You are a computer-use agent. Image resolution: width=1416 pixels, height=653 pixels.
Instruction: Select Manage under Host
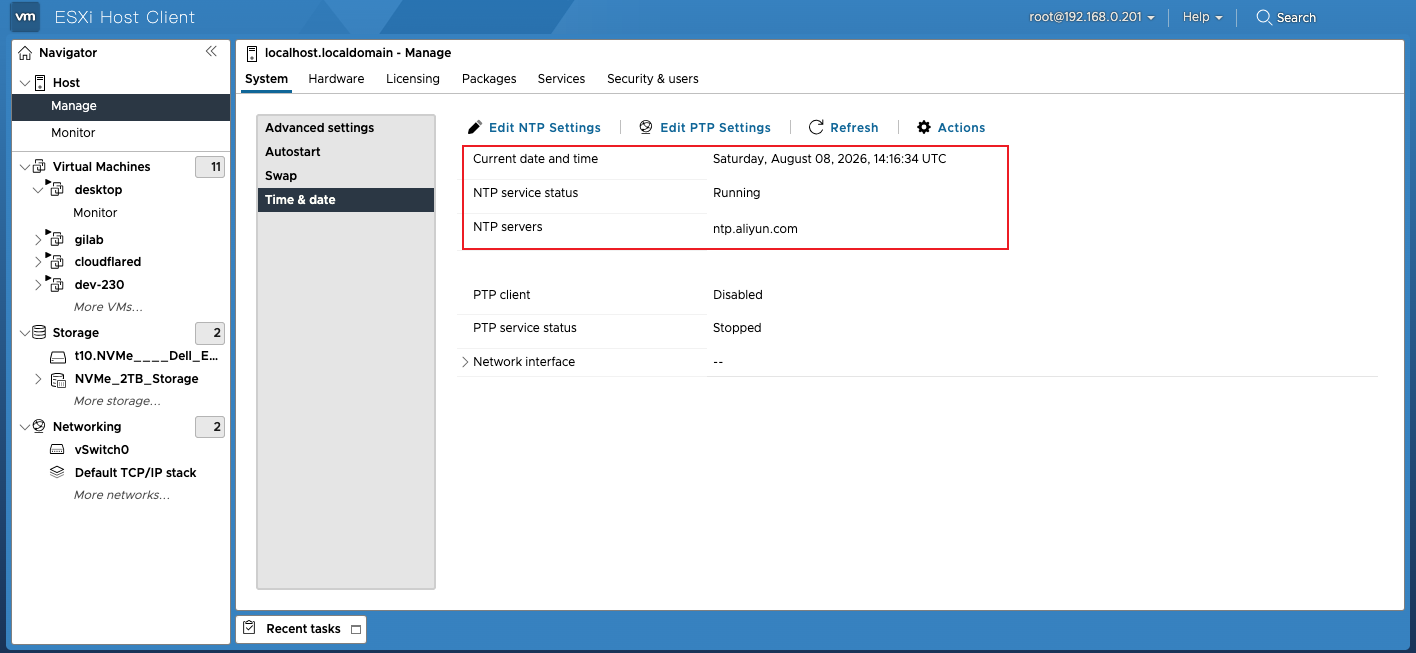pos(121,106)
